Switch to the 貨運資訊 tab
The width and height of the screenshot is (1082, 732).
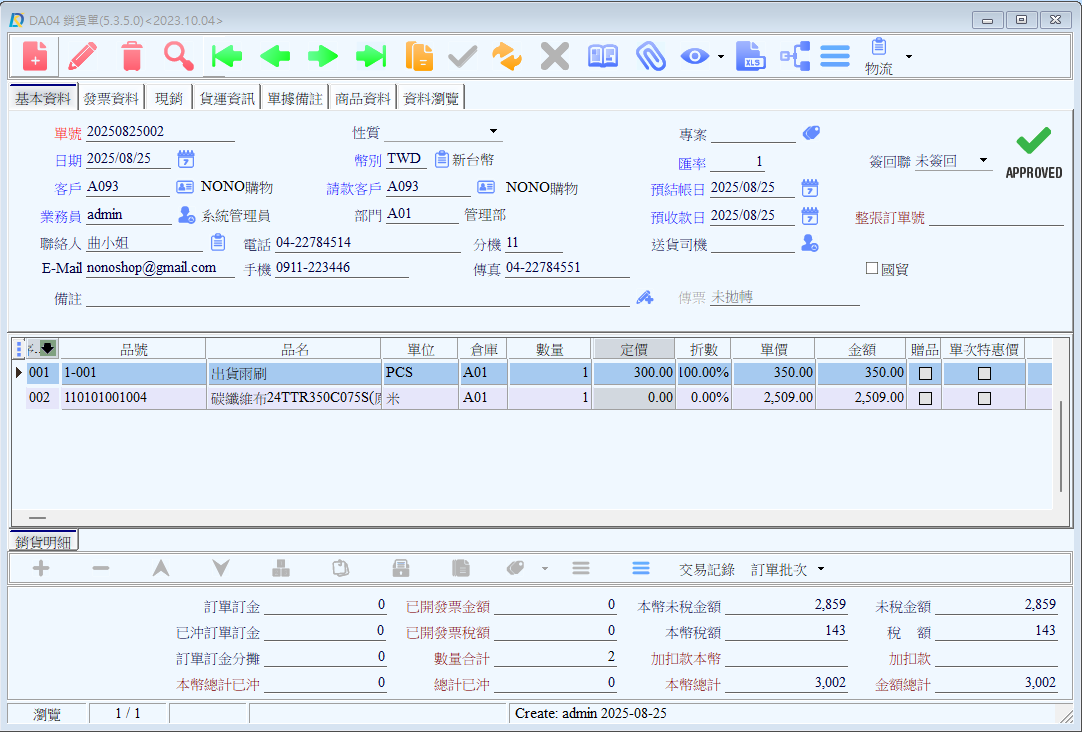[x=226, y=99]
